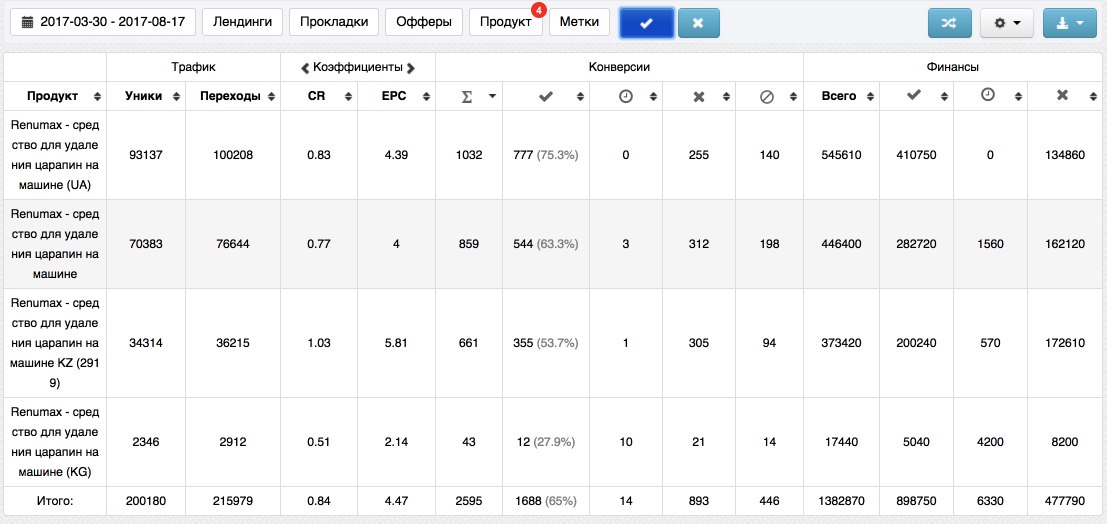Clear filters with the X button
The image size is (1107, 524).
click(x=698, y=23)
